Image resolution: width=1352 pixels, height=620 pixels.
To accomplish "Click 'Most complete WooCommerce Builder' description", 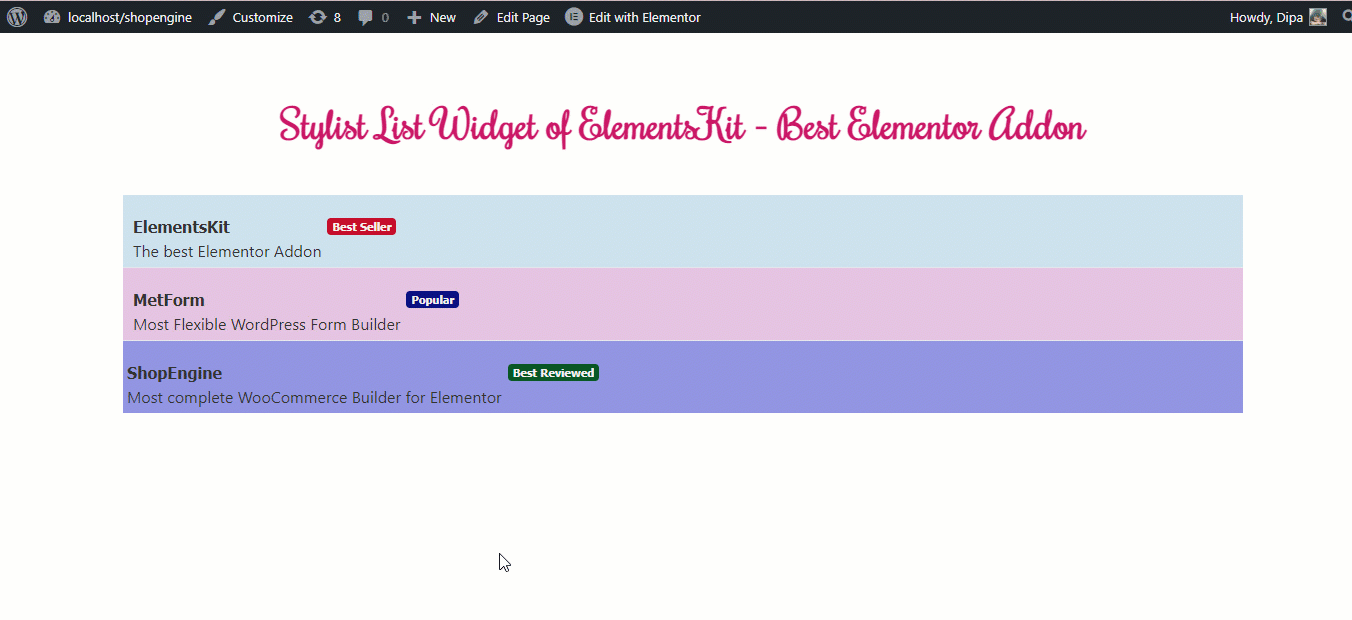I will pyautogui.click(x=314, y=398).
